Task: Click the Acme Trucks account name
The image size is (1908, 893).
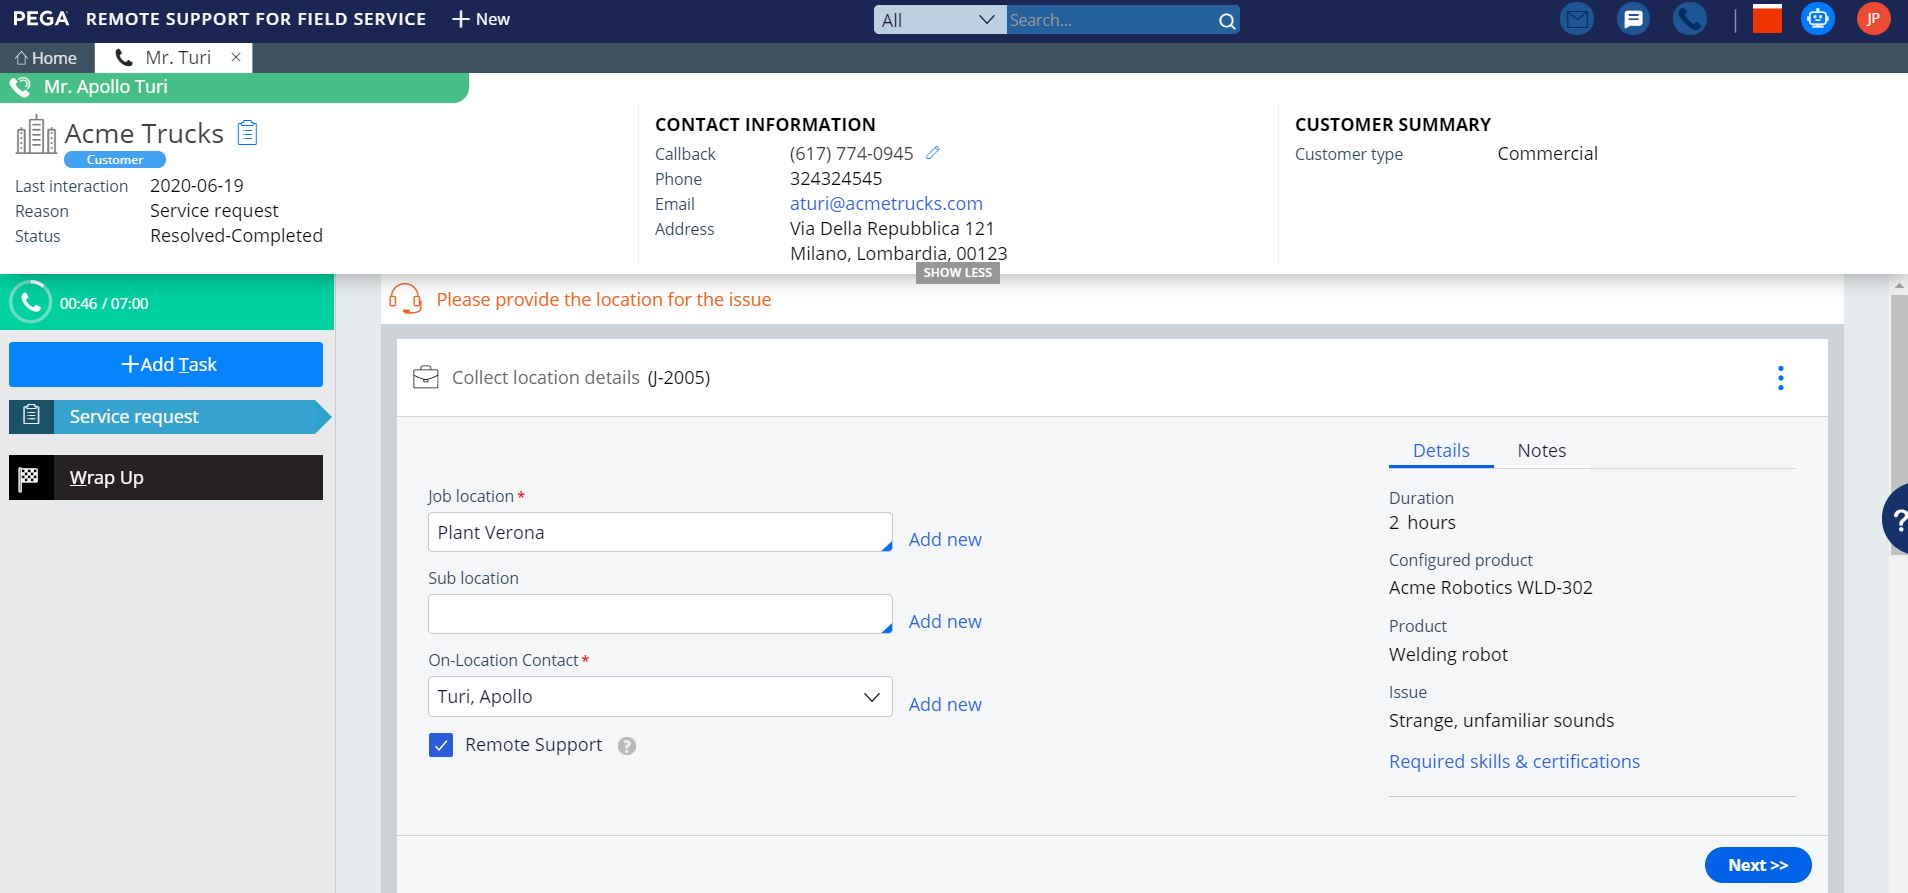Action: click(144, 133)
